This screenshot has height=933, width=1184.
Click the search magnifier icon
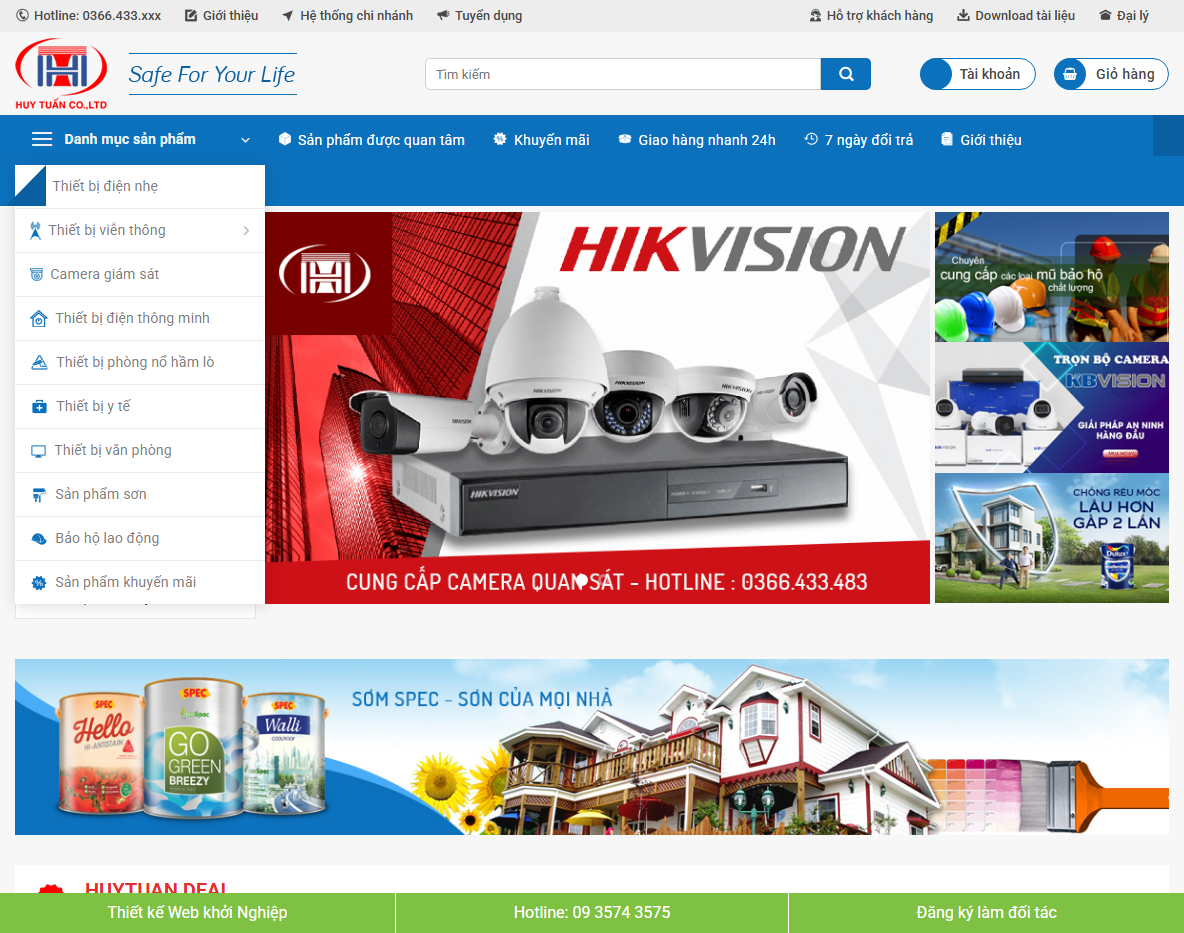845,73
